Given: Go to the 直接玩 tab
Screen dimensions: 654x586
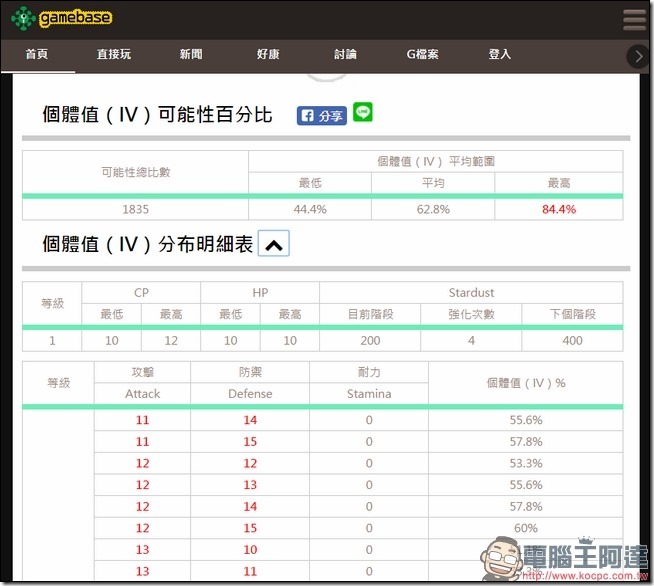Looking at the screenshot, I should [x=114, y=54].
